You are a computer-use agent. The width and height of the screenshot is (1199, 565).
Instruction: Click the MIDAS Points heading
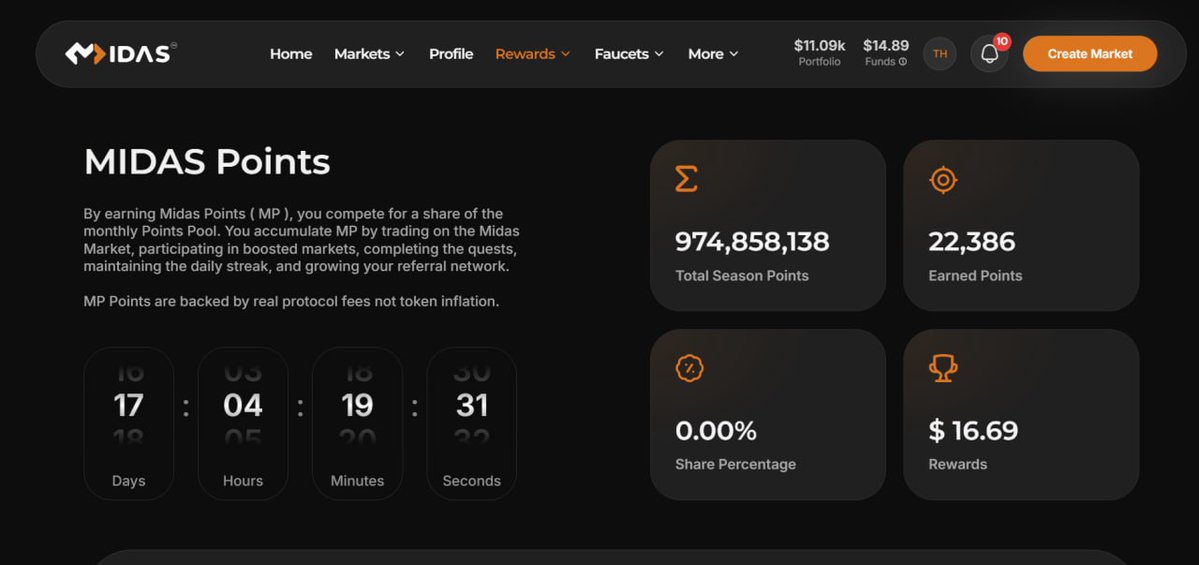[206, 162]
